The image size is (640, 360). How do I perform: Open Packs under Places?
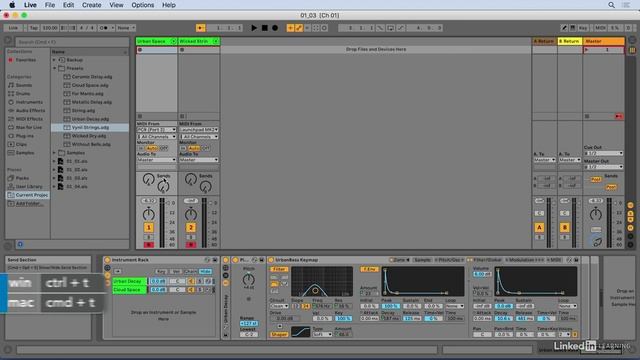tap(22, 178)
